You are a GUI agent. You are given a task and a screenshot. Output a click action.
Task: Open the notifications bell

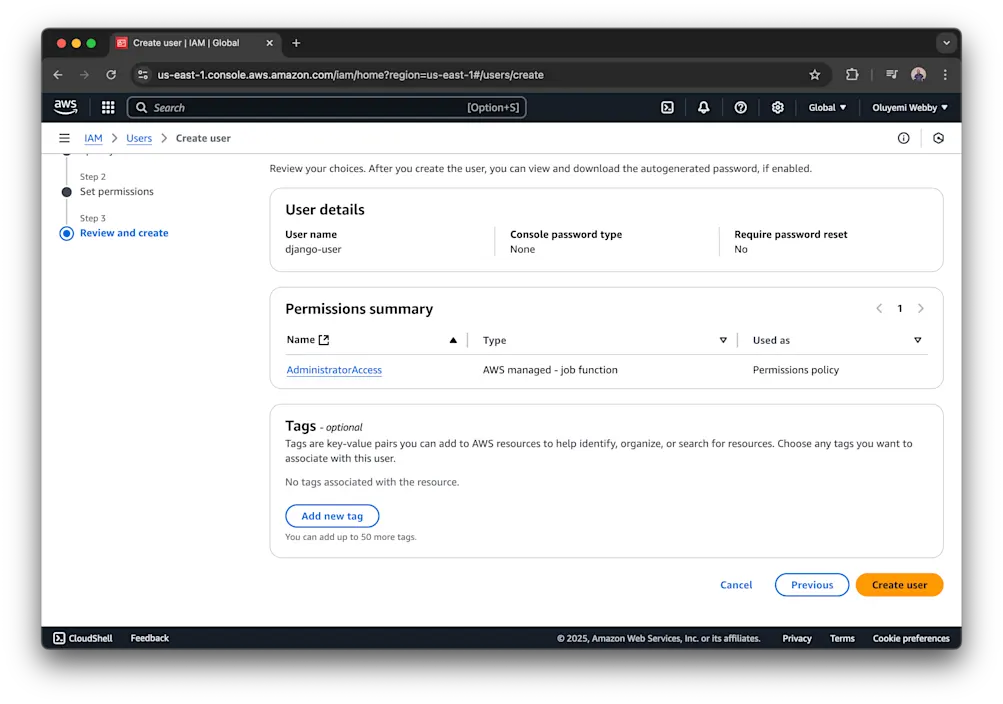point(703,107)
